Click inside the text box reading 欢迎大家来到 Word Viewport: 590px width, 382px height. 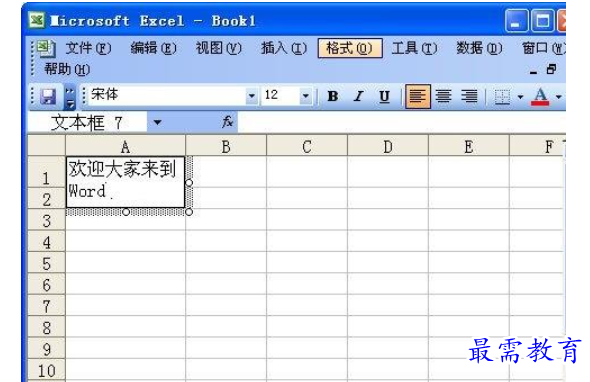[125, 182]
